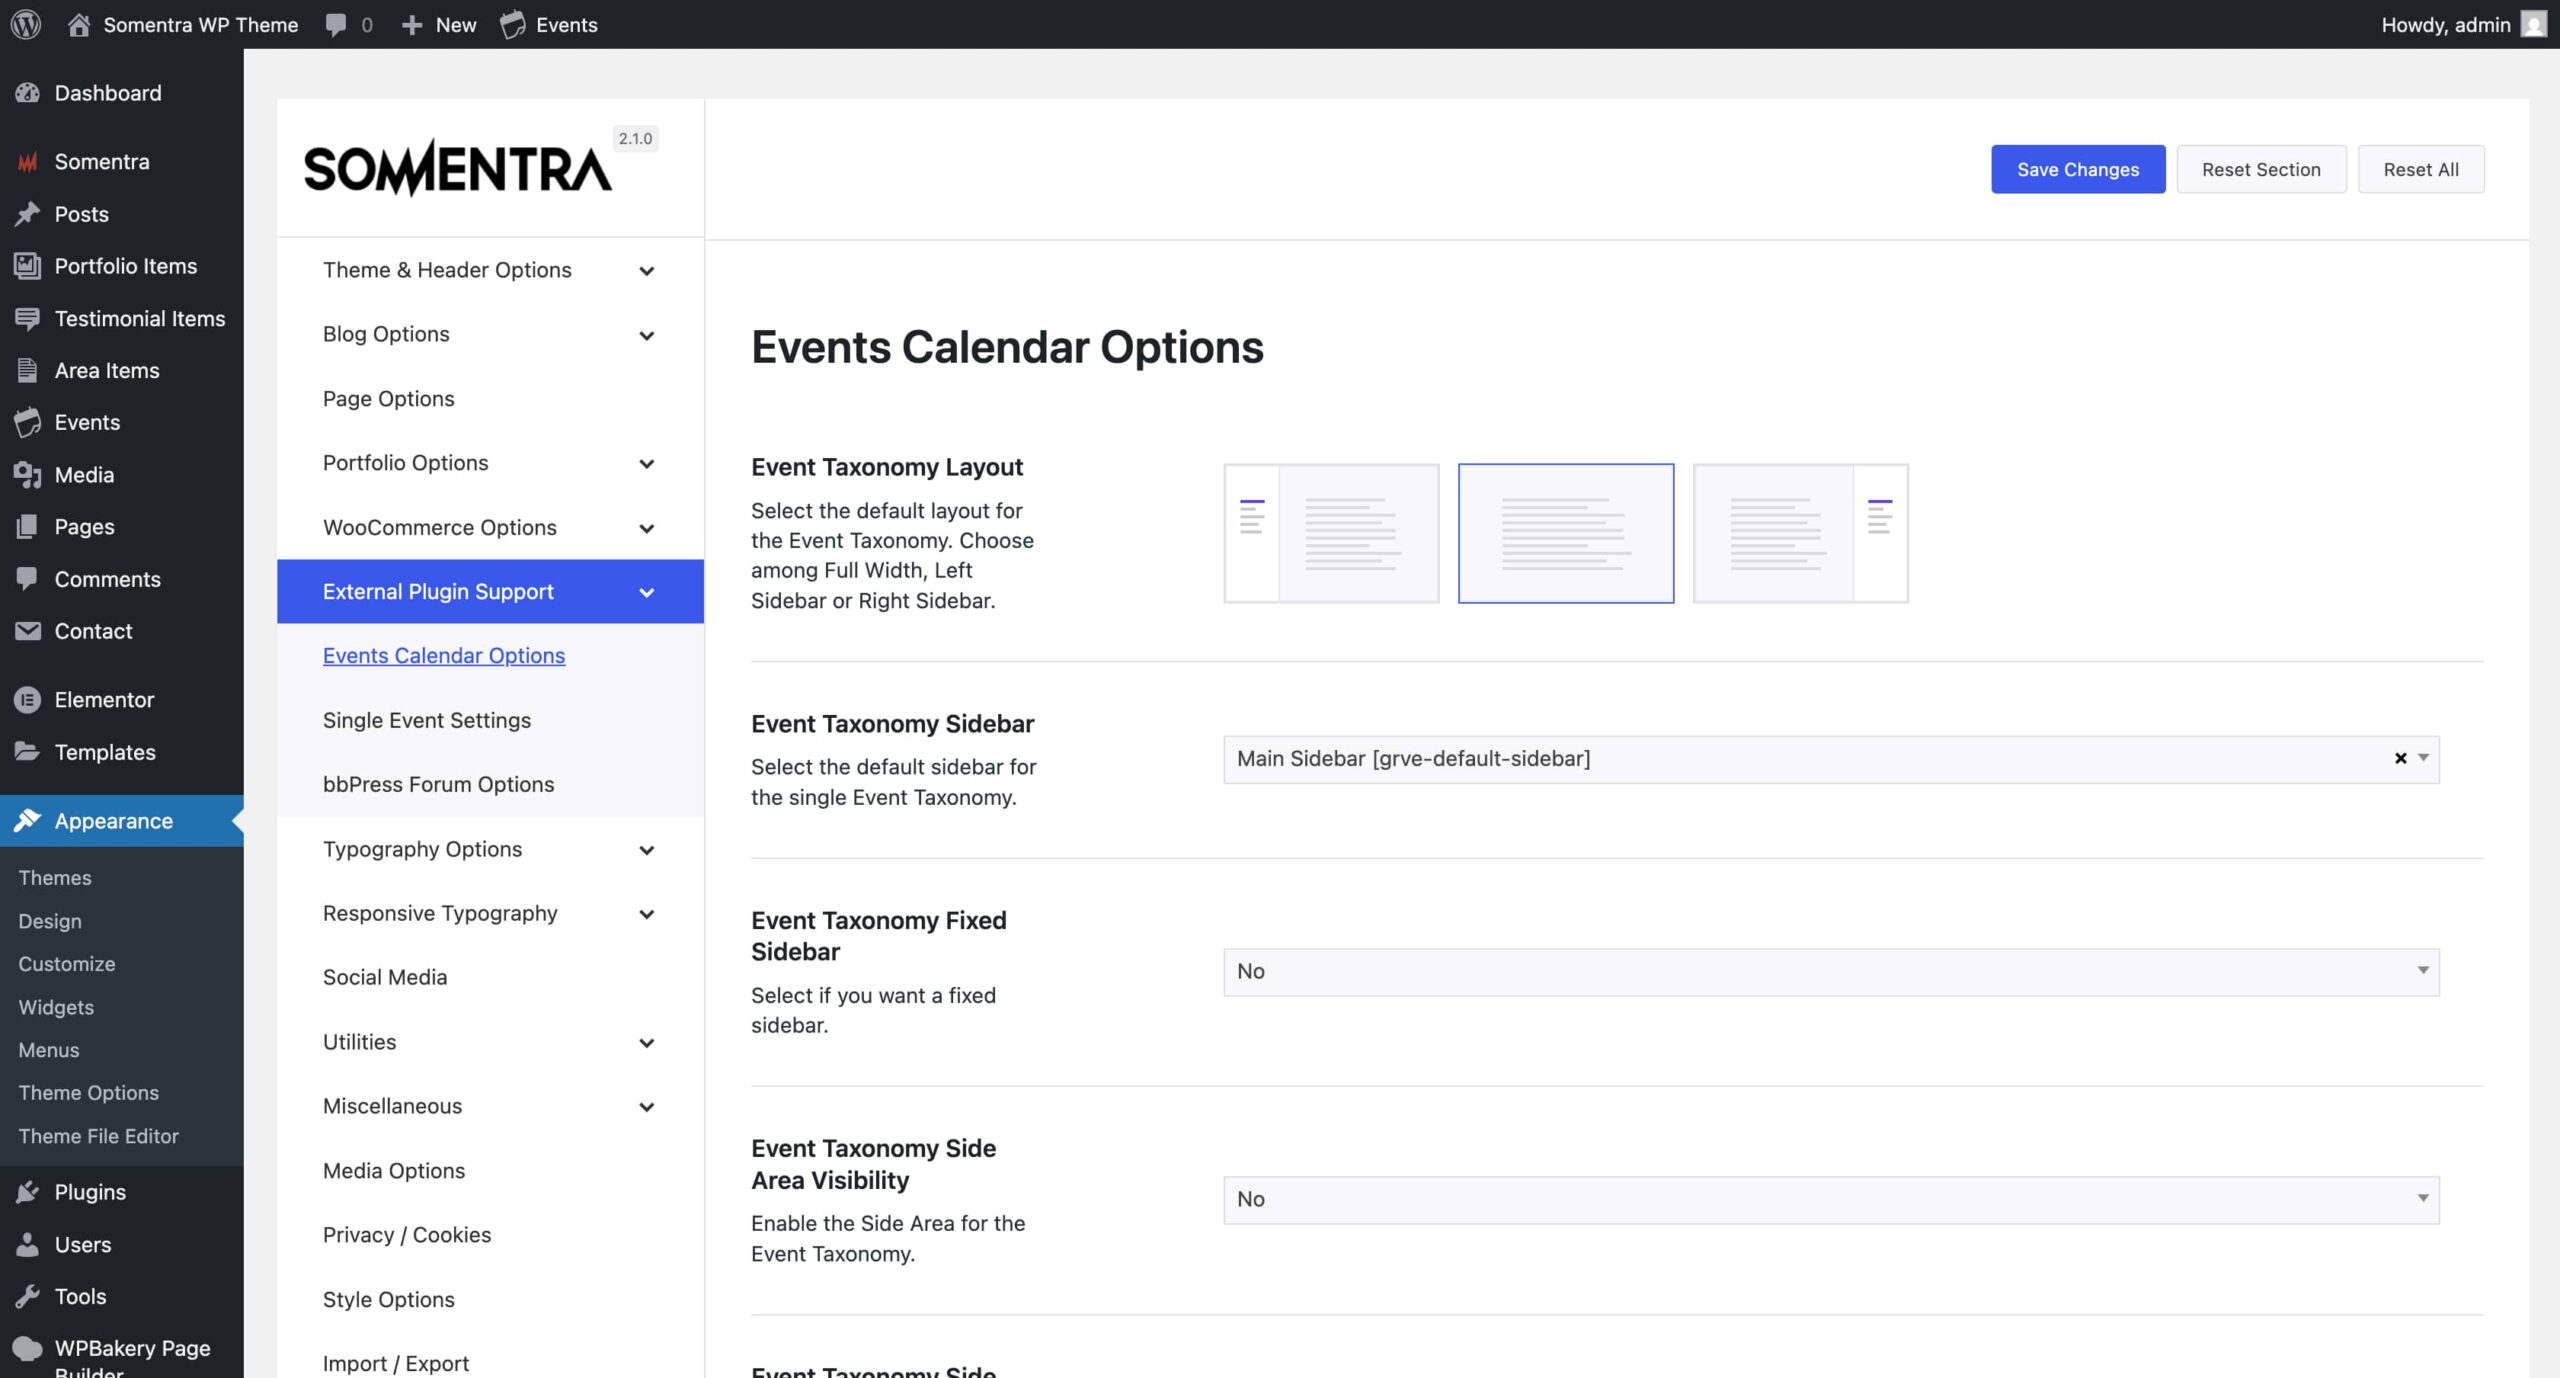Click the Tools wrench icon
2560x1378 pixels.
(27, 1296)
